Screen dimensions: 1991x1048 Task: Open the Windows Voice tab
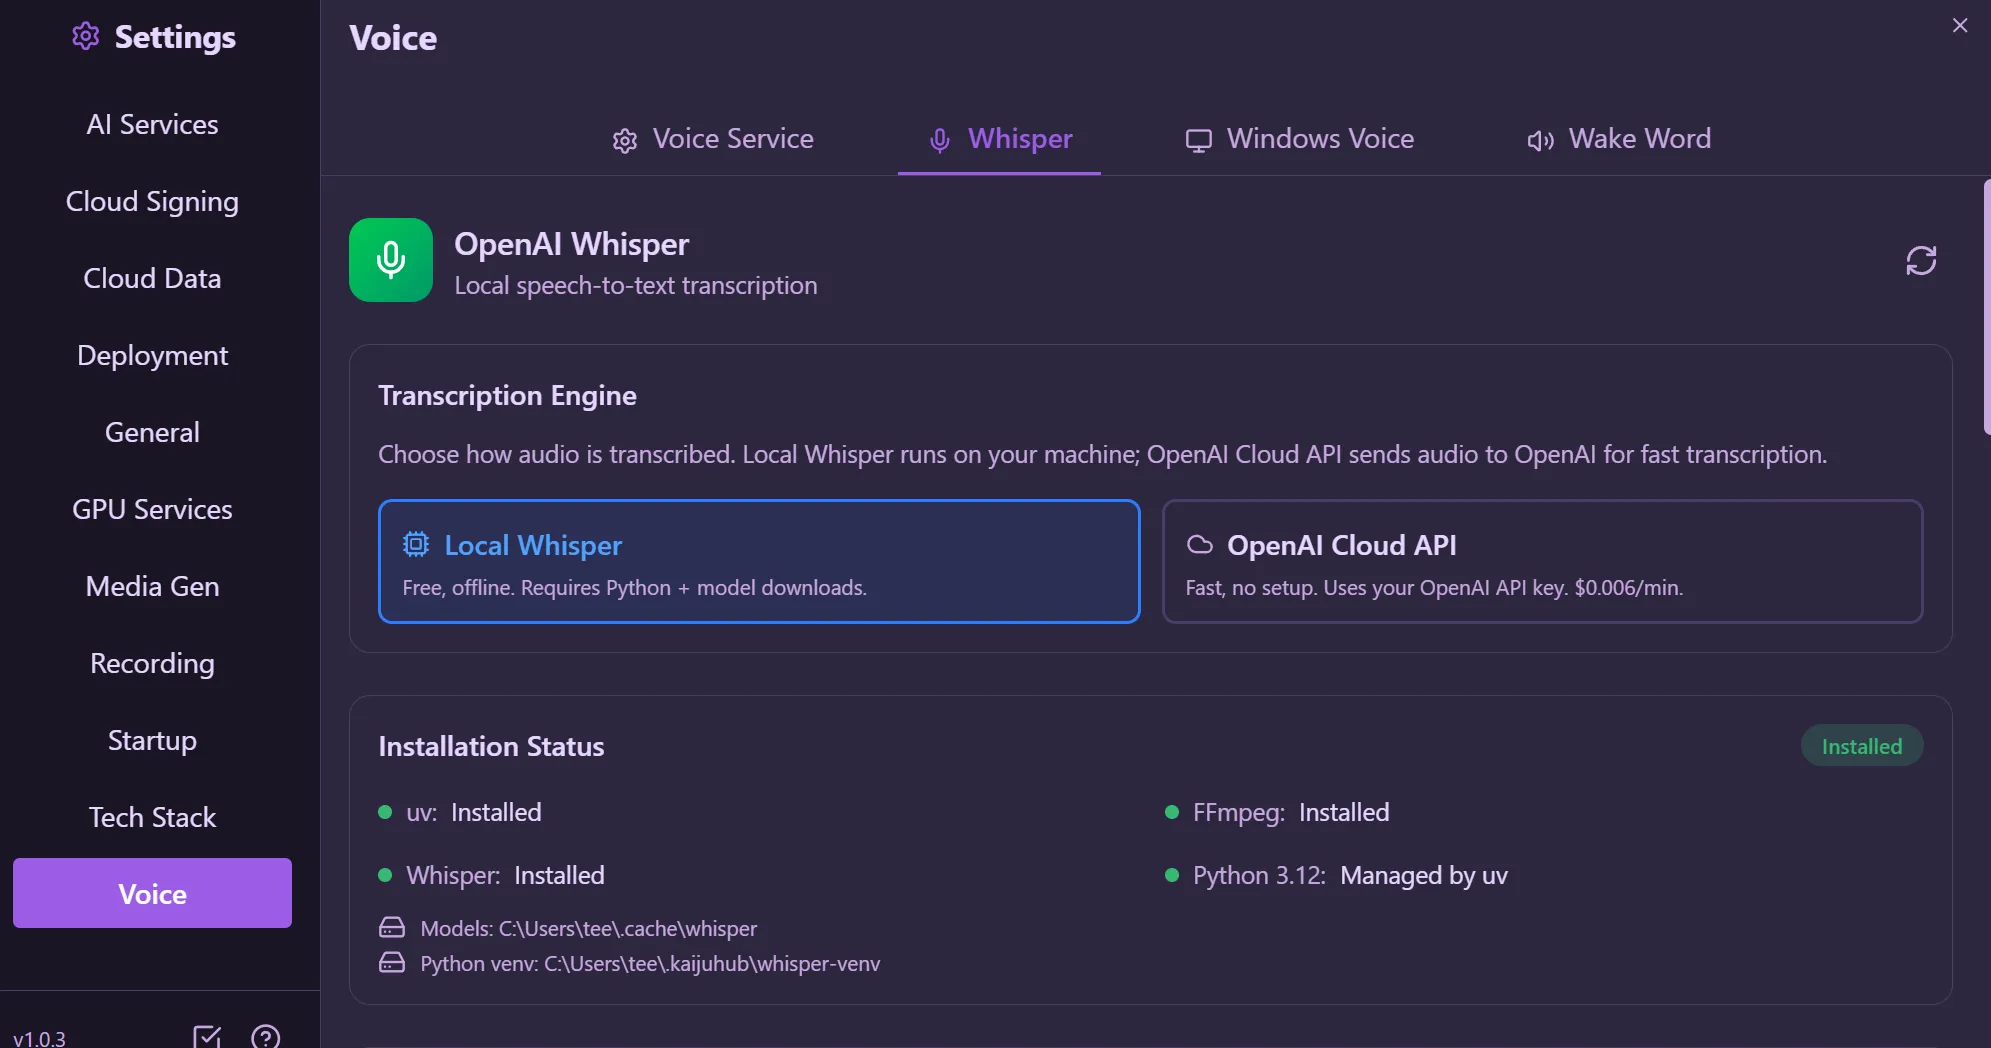pyautogui.click(x=1299, y=139)
